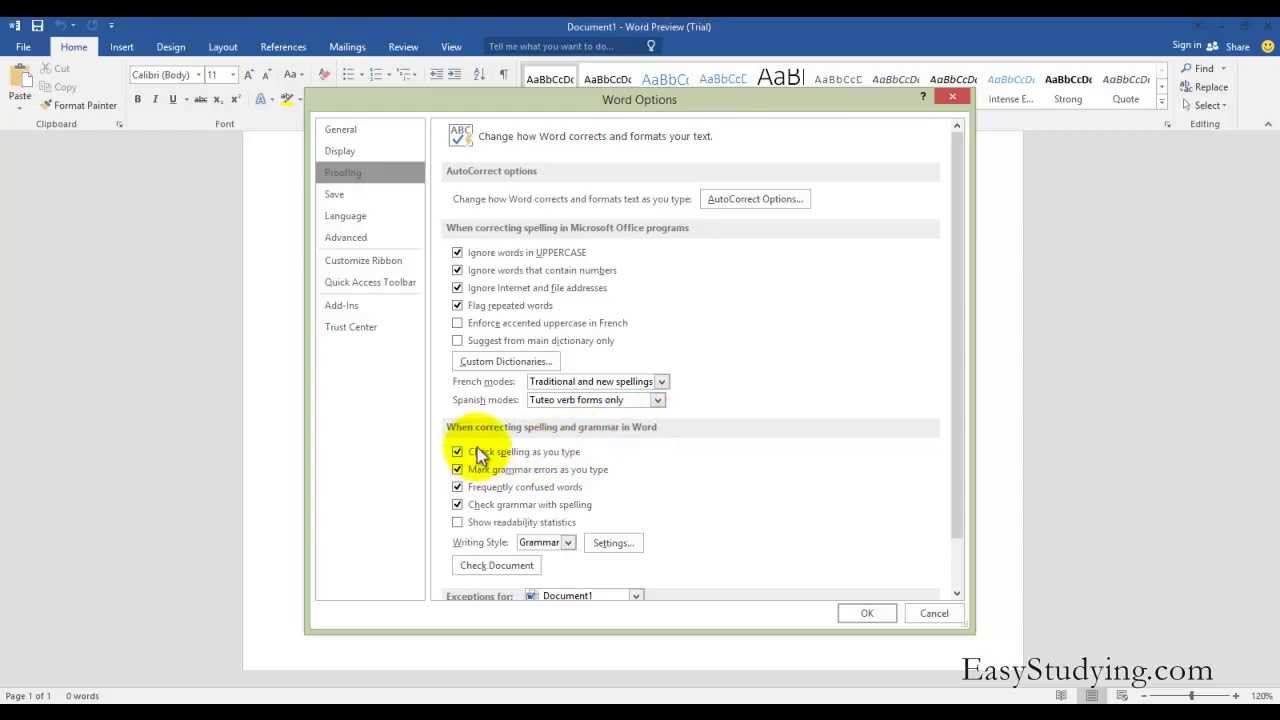1280x720 pixels.
Task: Click the Clear All Formatting icon
Action: click(x=324, y=75)
